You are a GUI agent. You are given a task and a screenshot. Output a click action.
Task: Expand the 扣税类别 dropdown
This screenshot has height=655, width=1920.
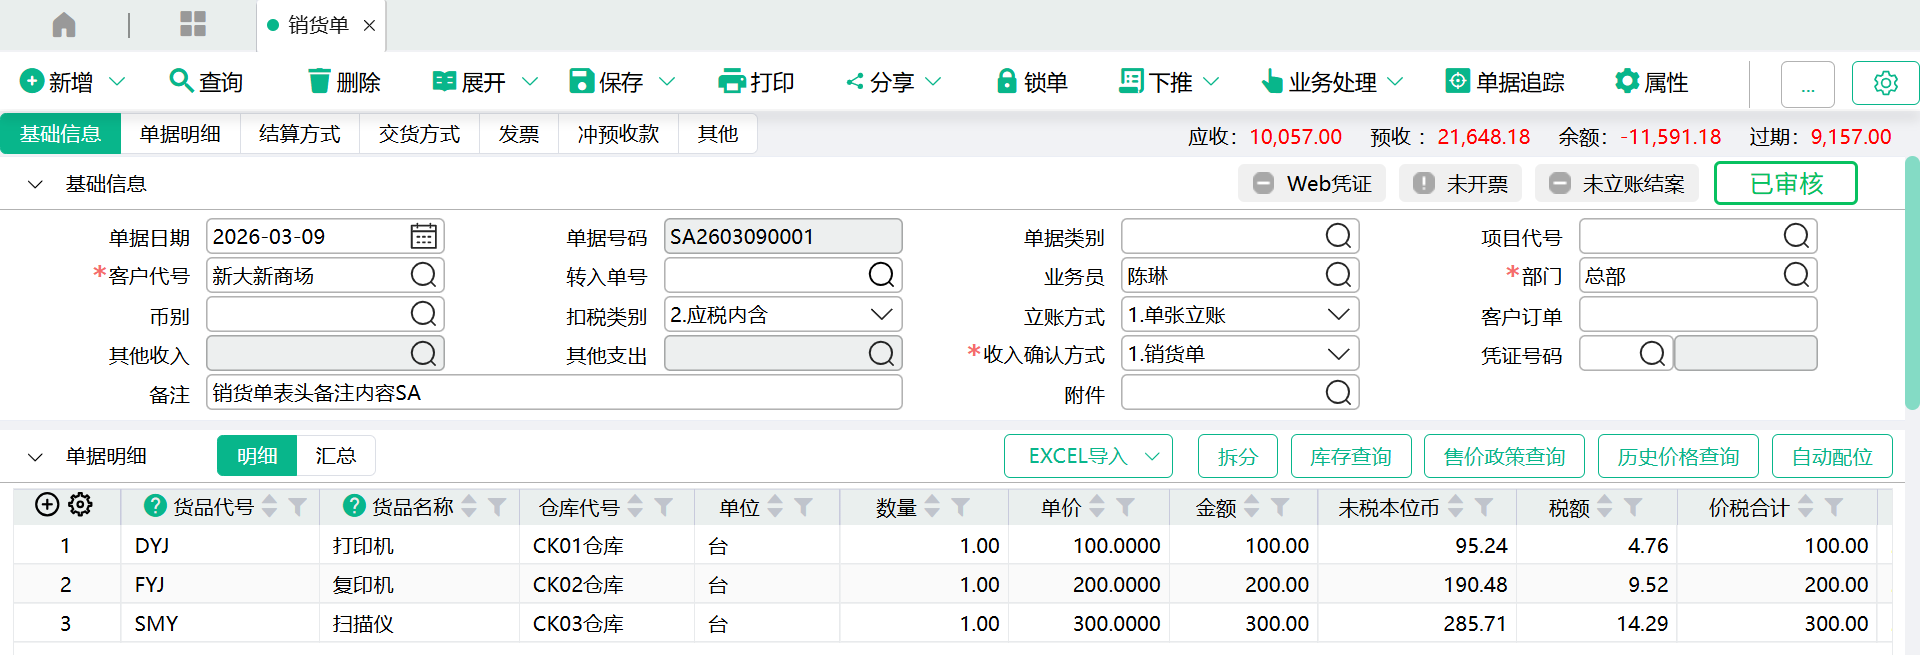880,315
